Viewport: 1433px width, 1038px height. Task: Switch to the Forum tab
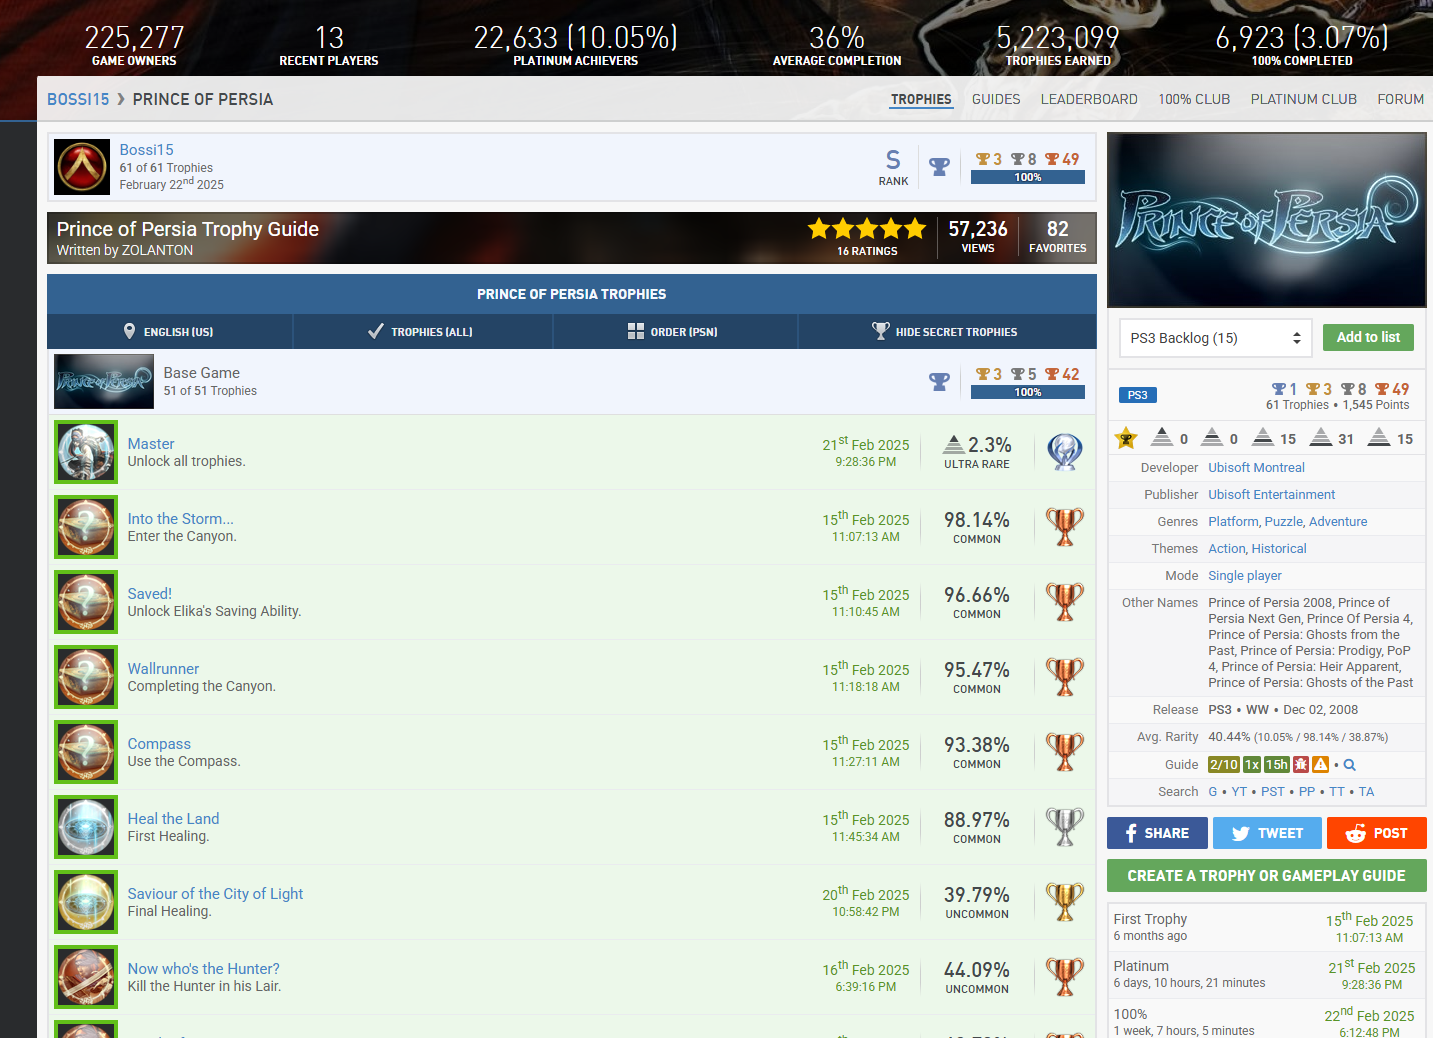pos(1400,99)
